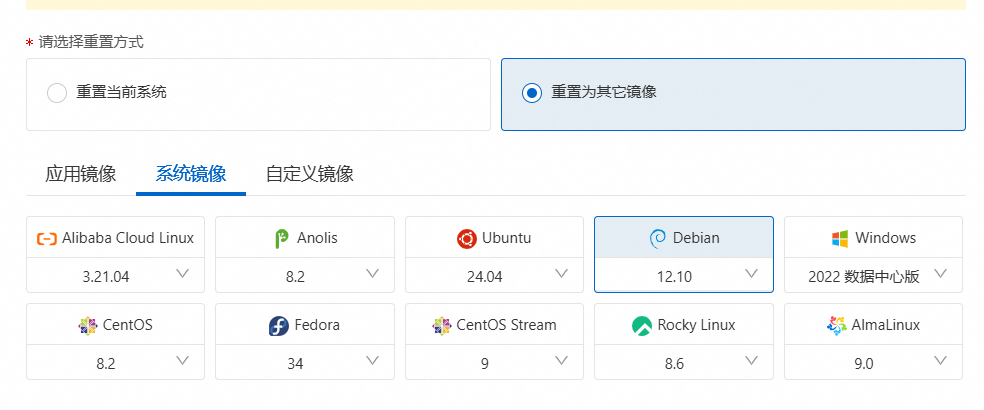Image resolution: width=984 pixels, height=410 pixels.
Task: Choose the CentOS image label
Action: pyautogui.click(x=127, y=325)
